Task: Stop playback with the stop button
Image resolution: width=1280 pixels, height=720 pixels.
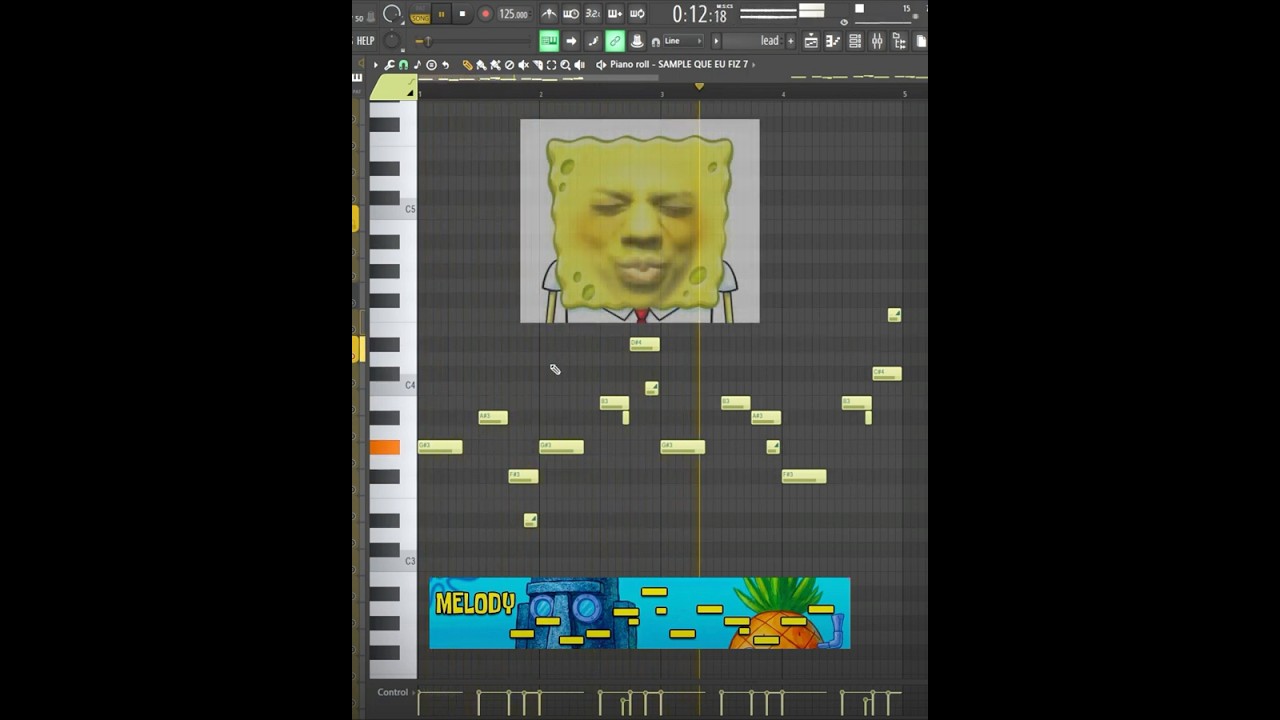Action: pyautogui.click(x=462, y=14)
